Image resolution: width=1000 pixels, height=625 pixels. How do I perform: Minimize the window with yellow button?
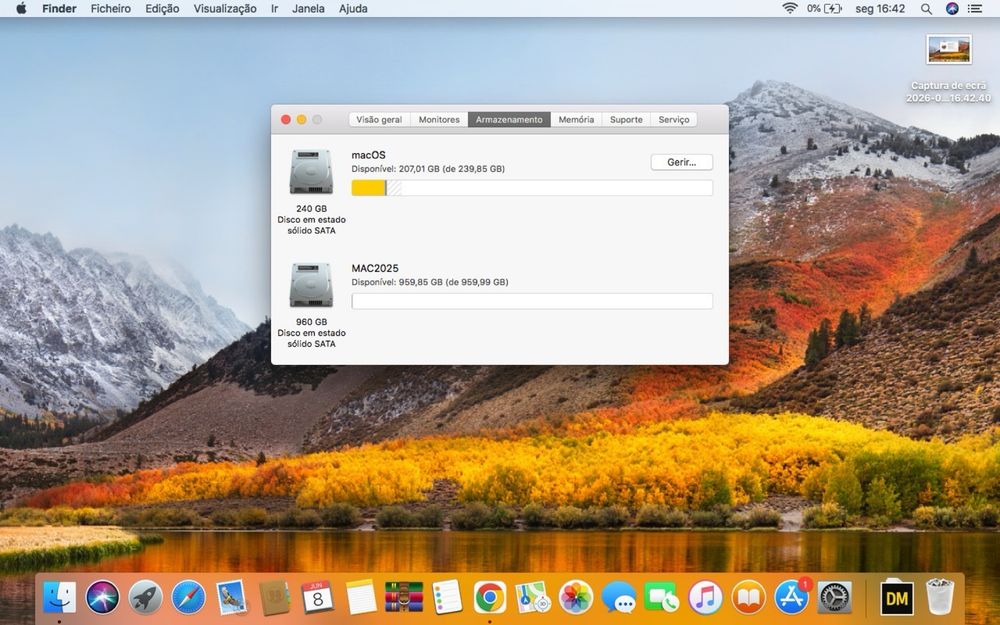tap(302, 119)
